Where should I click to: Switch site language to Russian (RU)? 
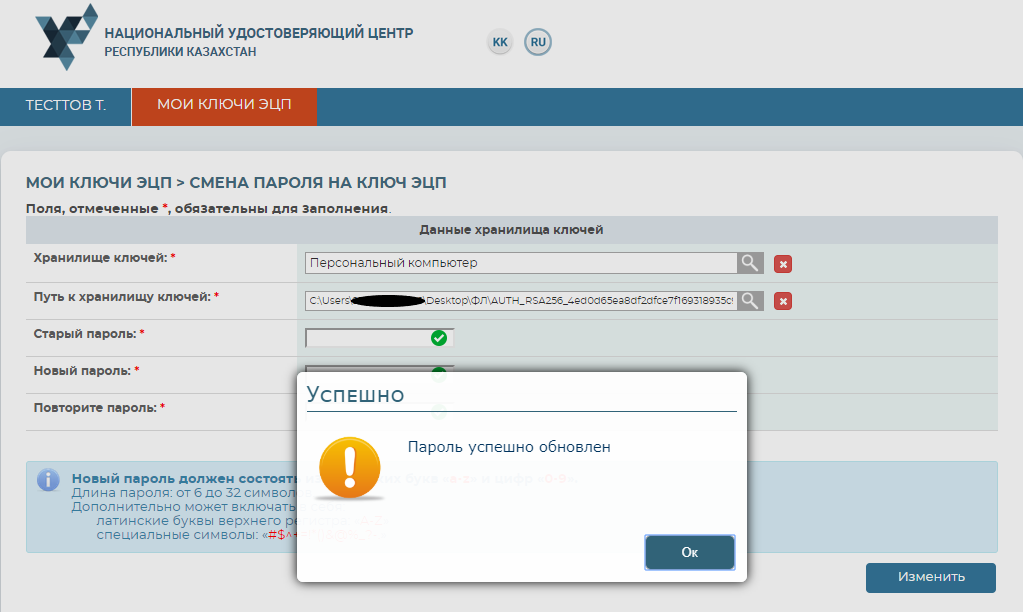click(538, 42)
